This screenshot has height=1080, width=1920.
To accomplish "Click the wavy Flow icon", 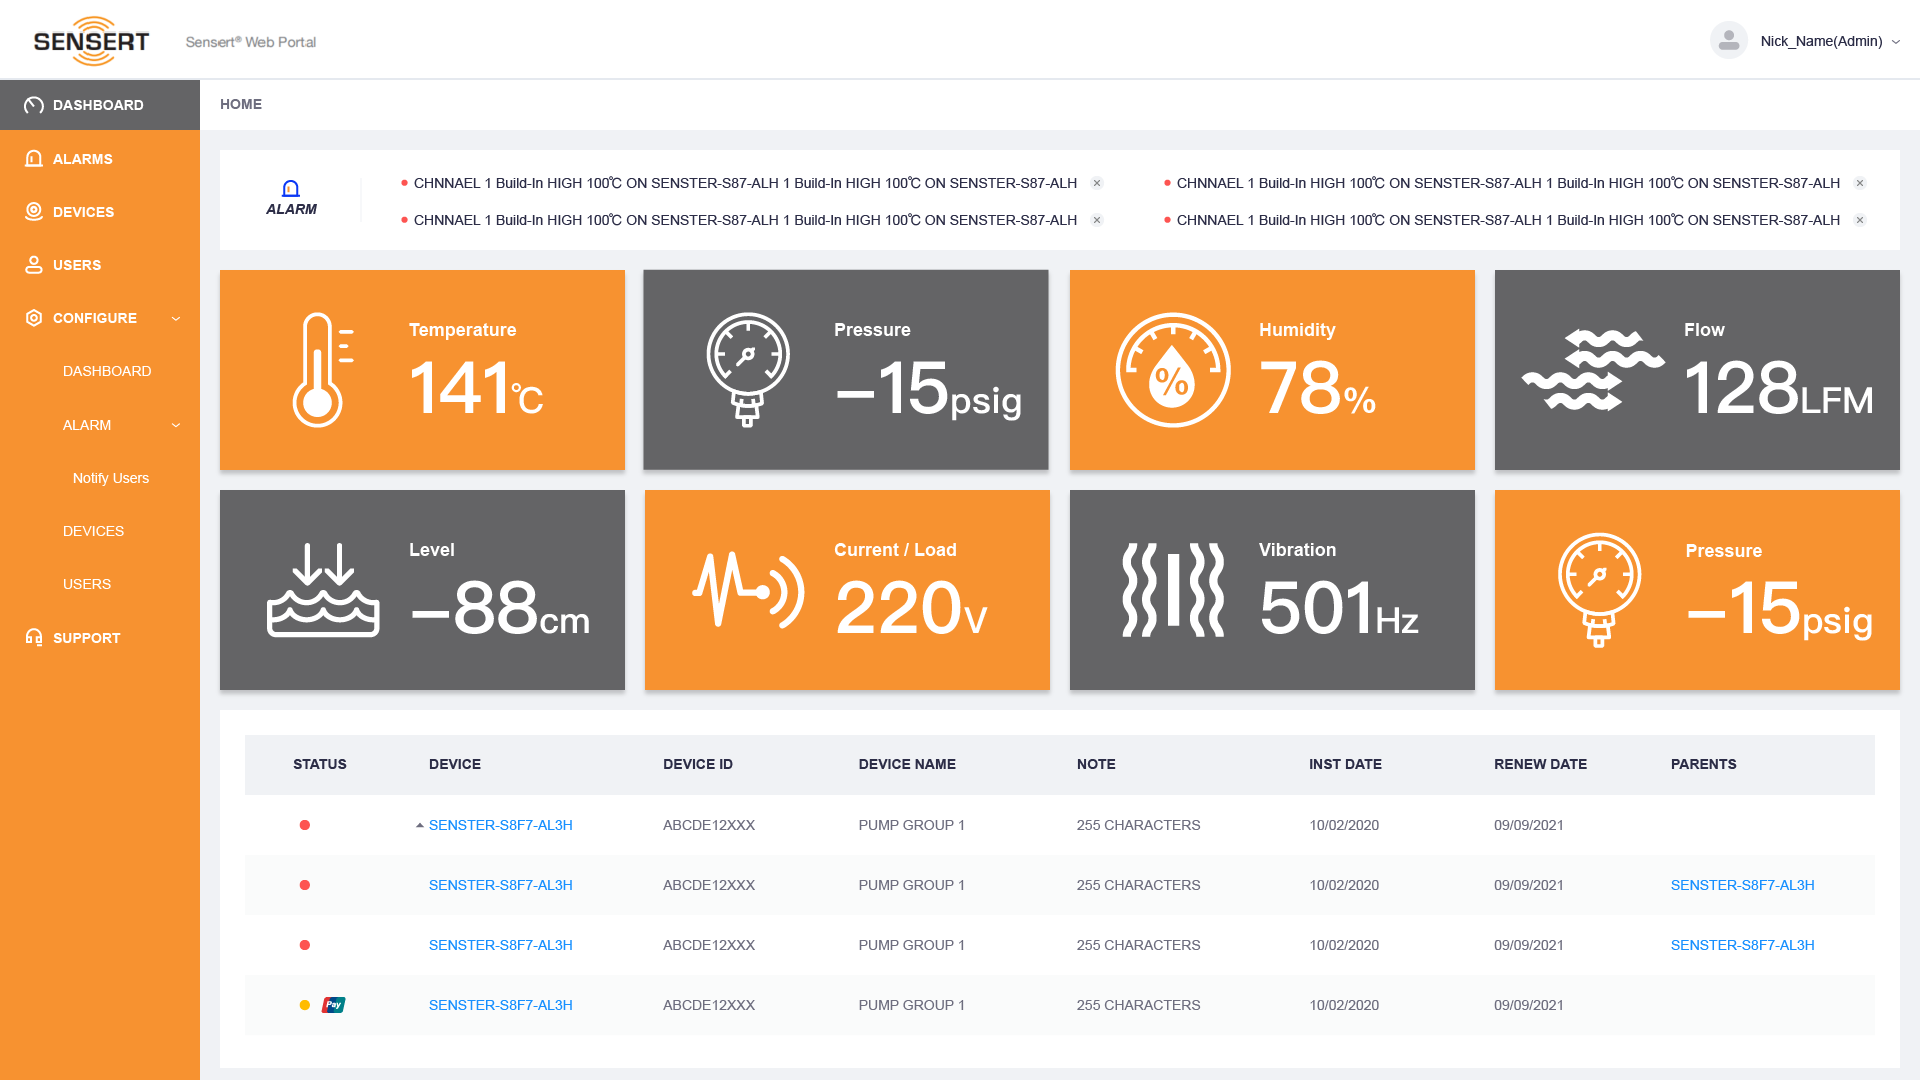I will [1592, 370].
